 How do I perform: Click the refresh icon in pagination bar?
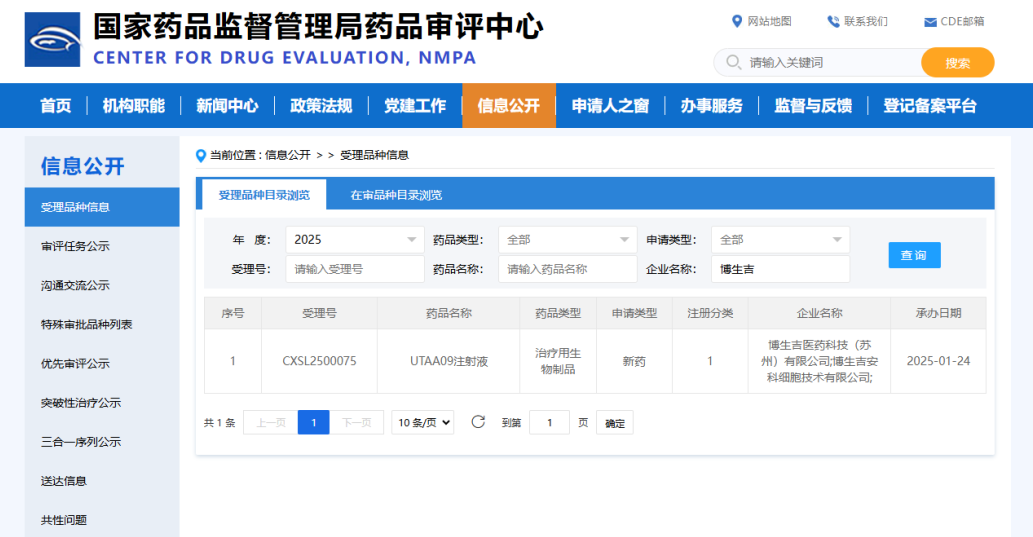click(x=478, y=422)
